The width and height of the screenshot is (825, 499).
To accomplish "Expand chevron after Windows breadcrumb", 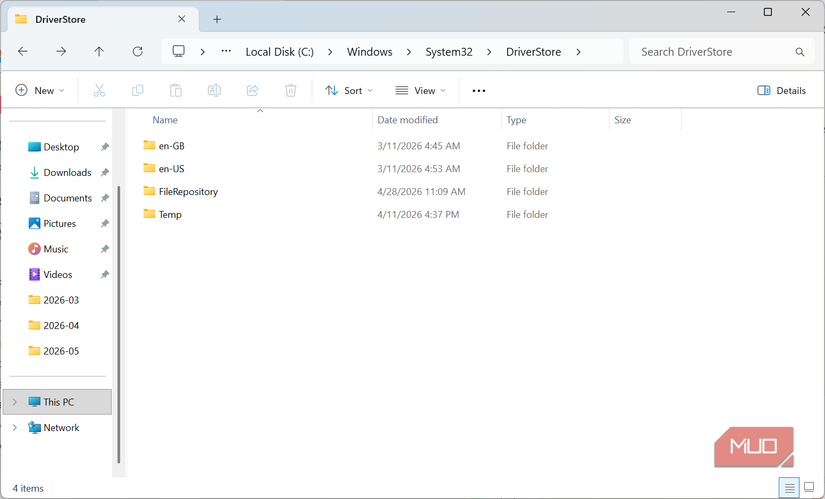I will pos(409,52).
